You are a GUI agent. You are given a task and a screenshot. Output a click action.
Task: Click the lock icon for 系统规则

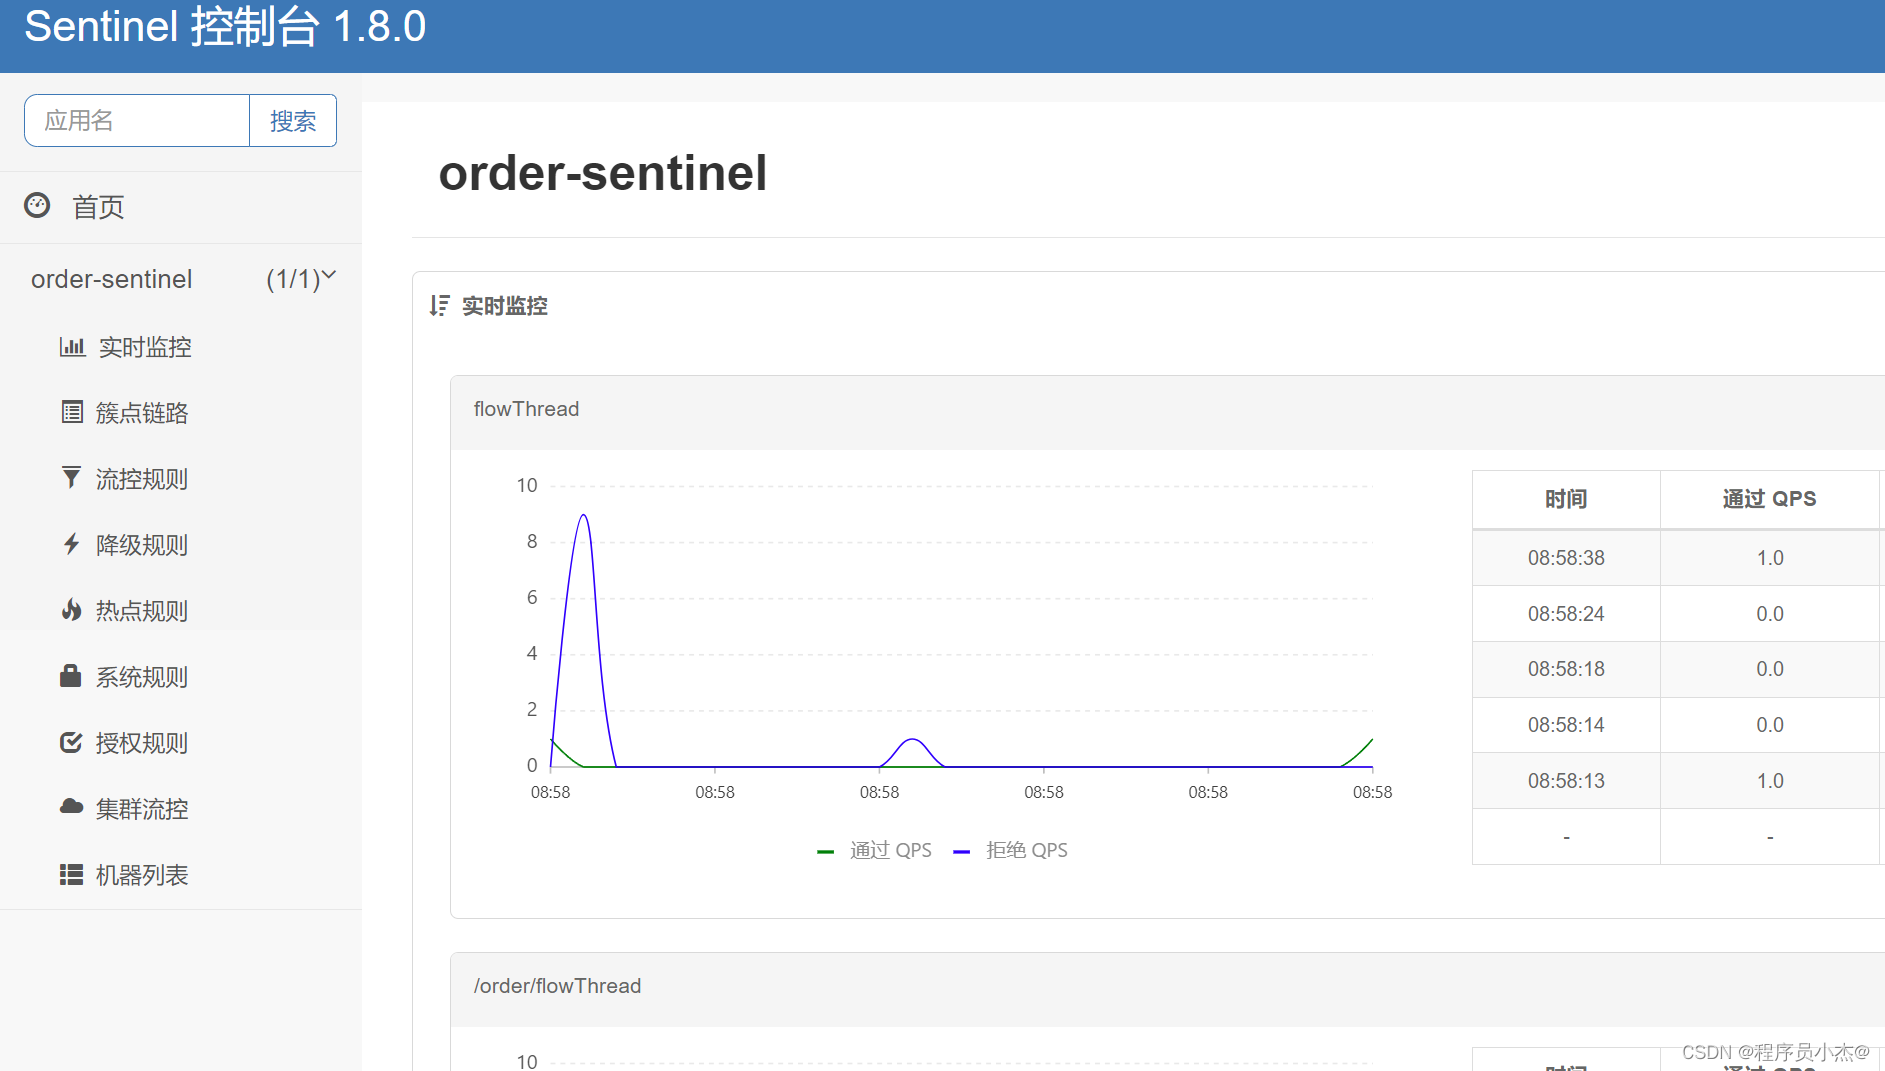71,675
